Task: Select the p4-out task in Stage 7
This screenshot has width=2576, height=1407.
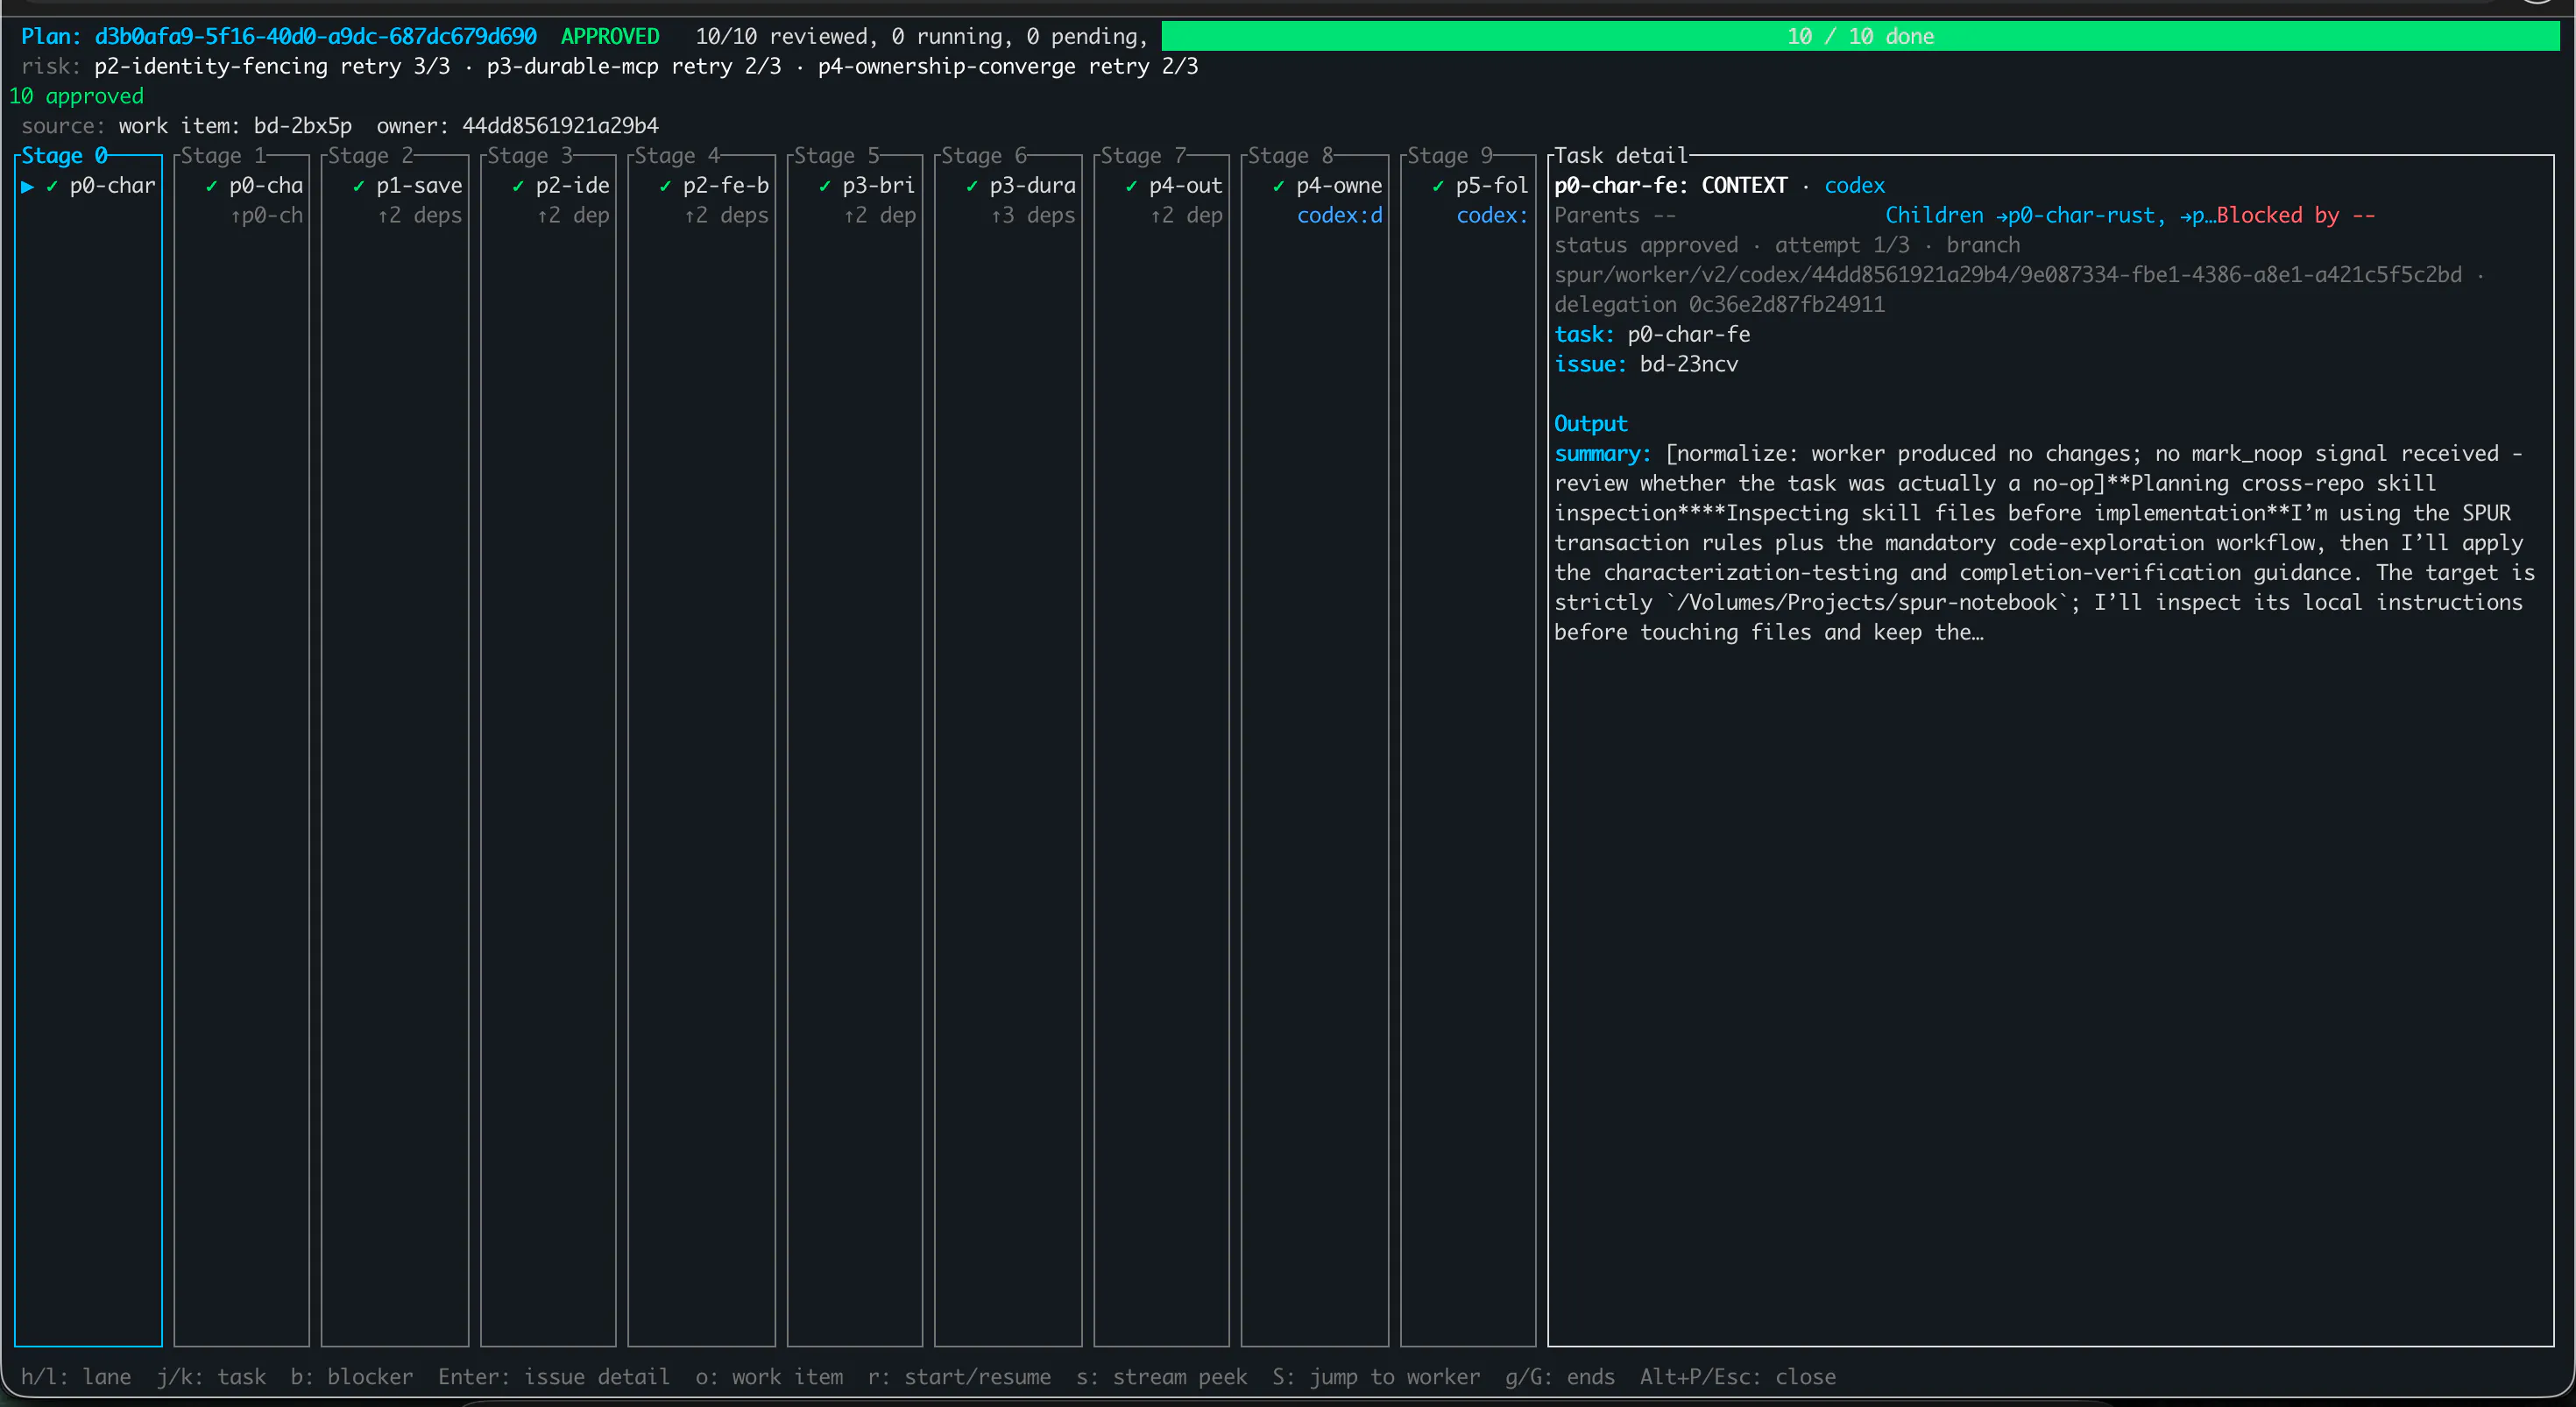Action: [x=1186, y=186]
